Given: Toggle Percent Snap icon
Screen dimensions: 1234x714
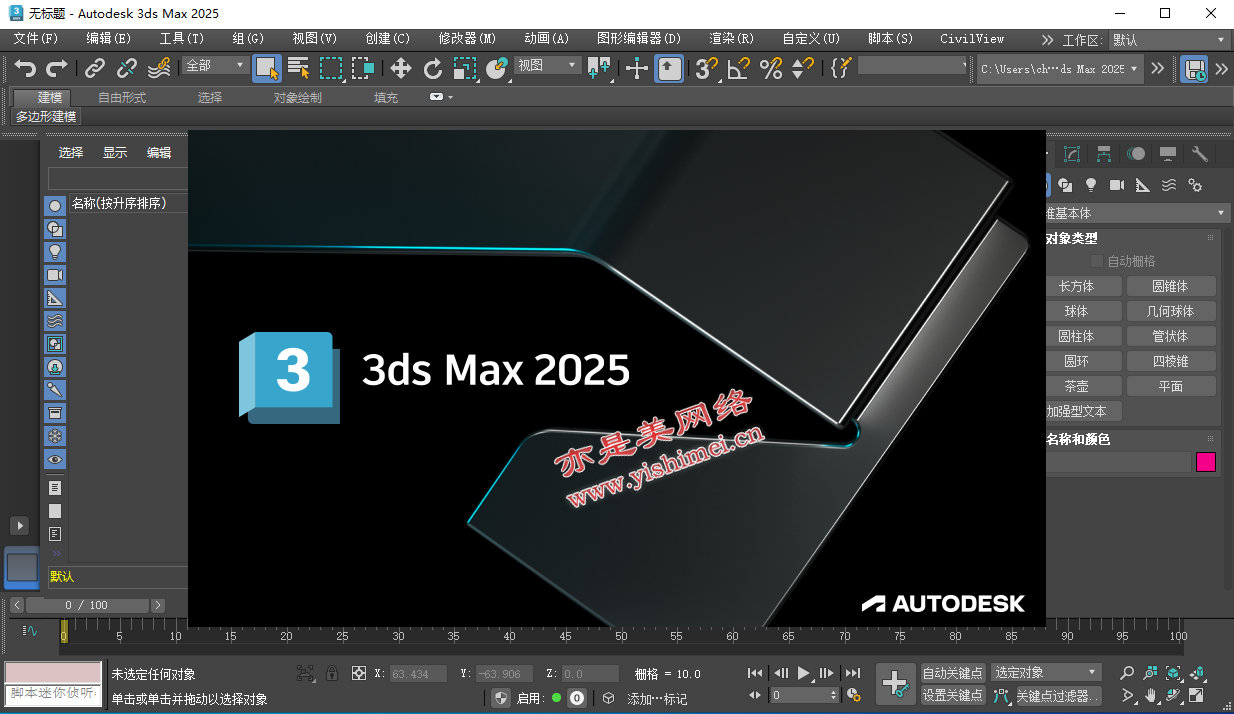Looking at the screenshot, I should click(x=771, y=68).
